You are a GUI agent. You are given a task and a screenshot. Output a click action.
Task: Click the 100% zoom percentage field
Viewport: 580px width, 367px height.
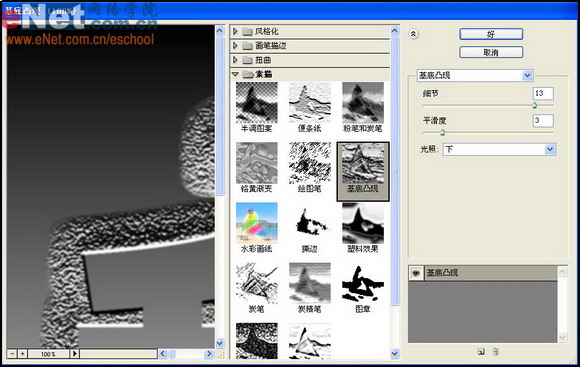click(48, 354)
